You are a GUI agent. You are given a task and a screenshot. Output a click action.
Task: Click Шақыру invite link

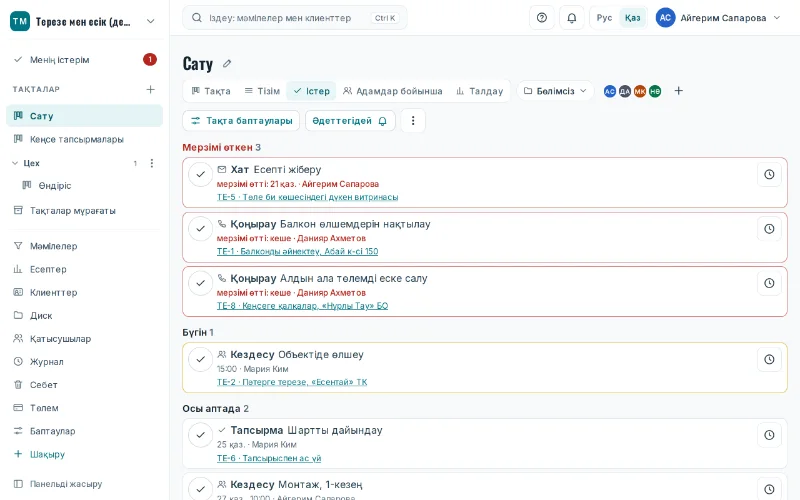(x=84, y=454)
